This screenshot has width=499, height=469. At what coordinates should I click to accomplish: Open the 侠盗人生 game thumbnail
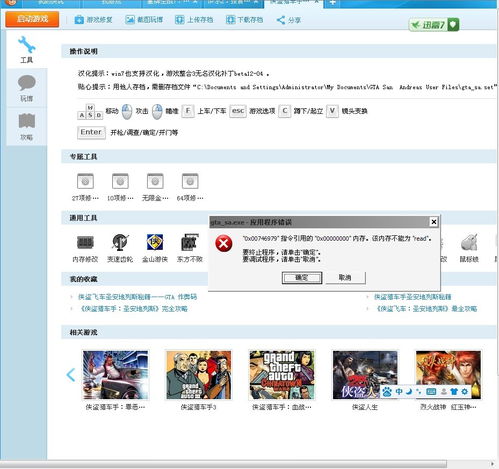click(x=365, y=375)
